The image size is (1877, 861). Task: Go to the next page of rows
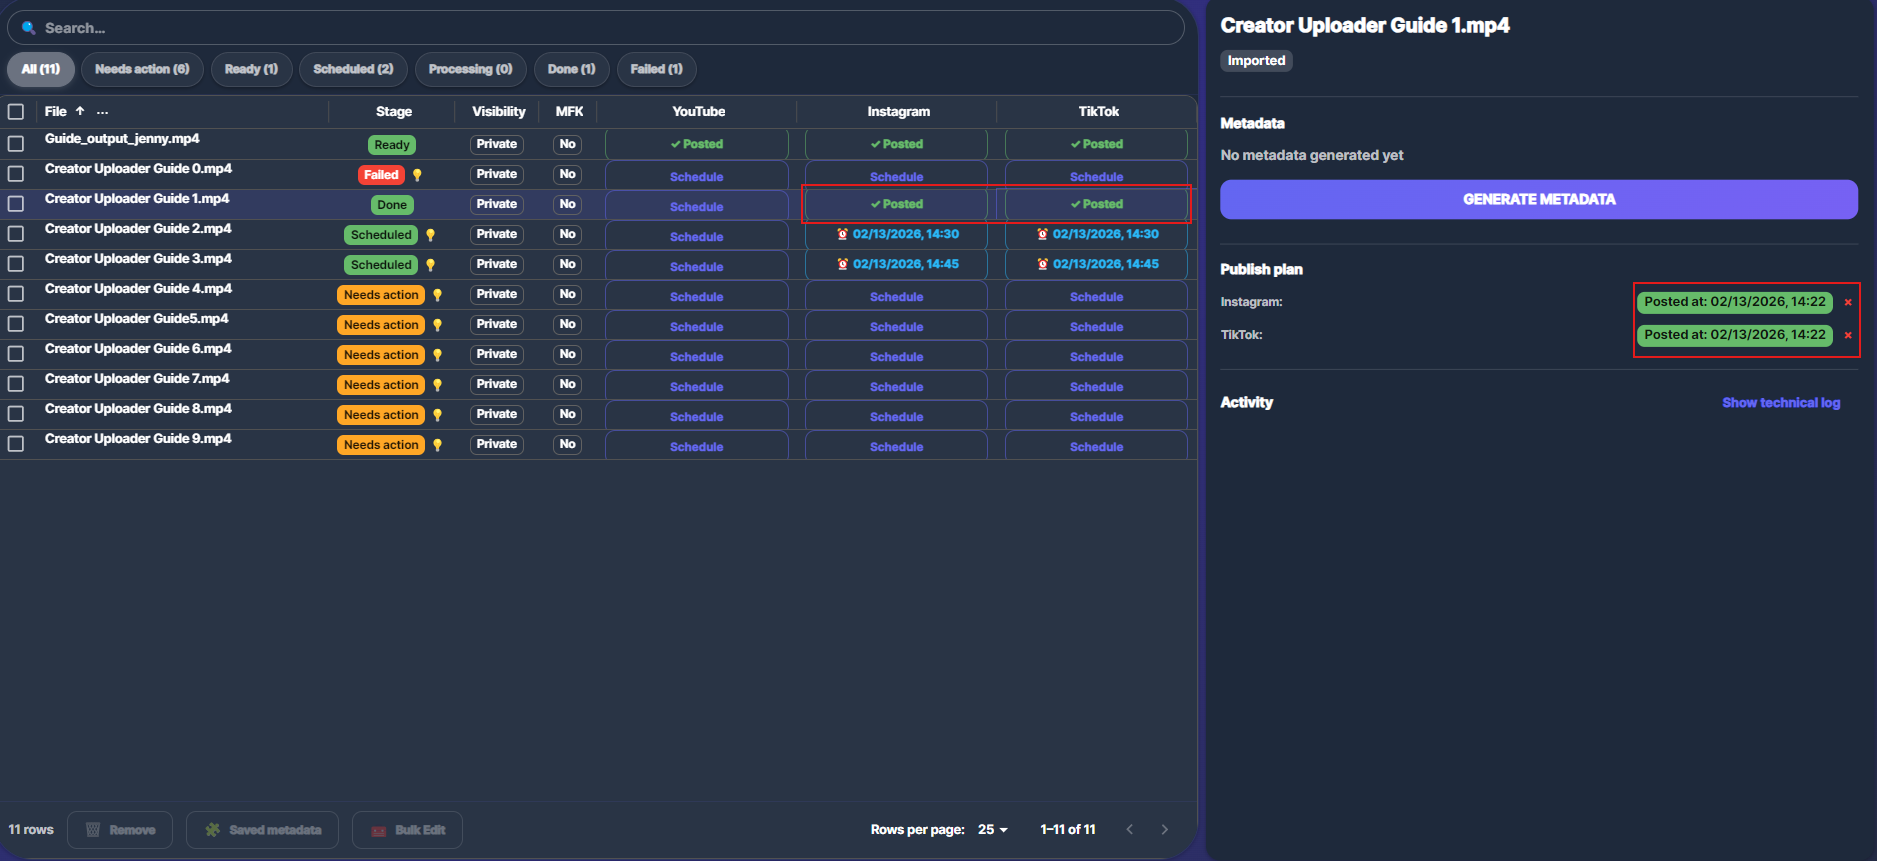coord(1164,829)
